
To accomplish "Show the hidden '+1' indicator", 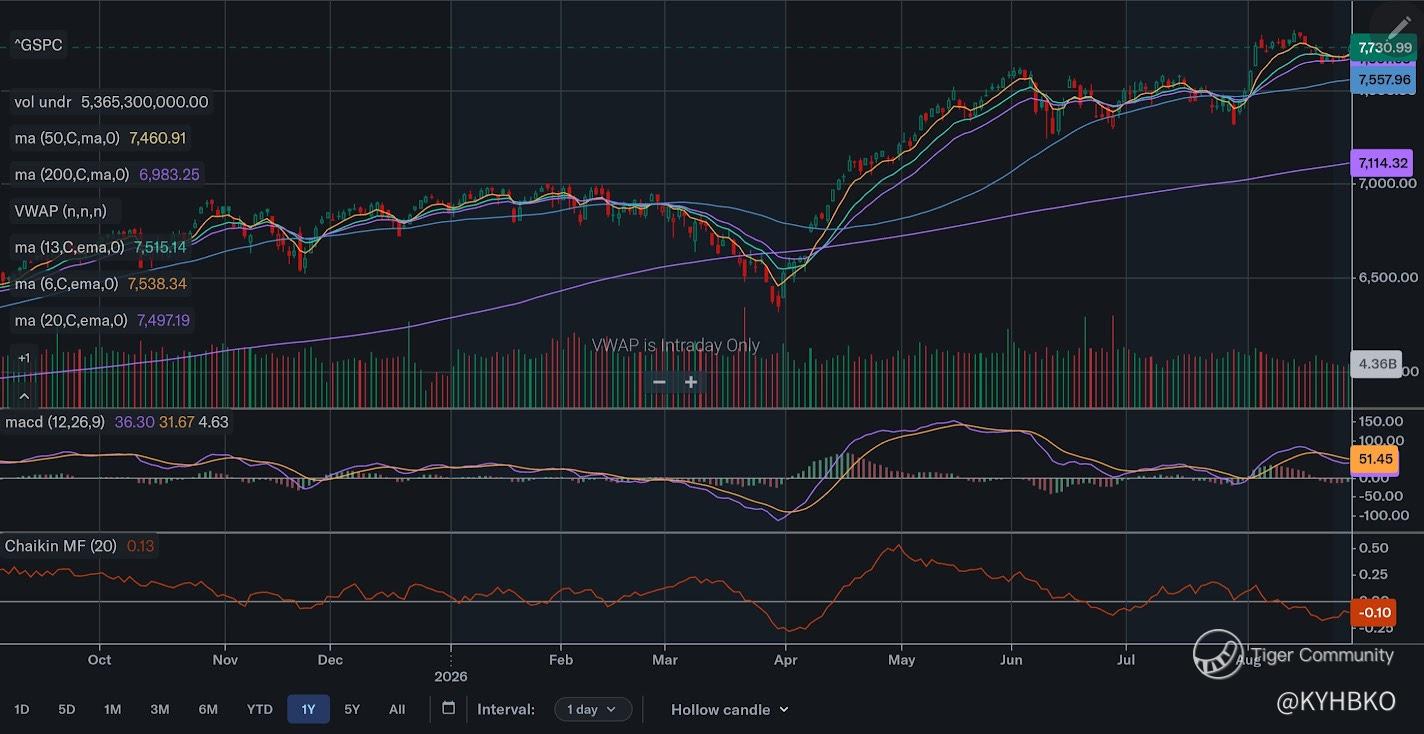I will click(24, 358).
